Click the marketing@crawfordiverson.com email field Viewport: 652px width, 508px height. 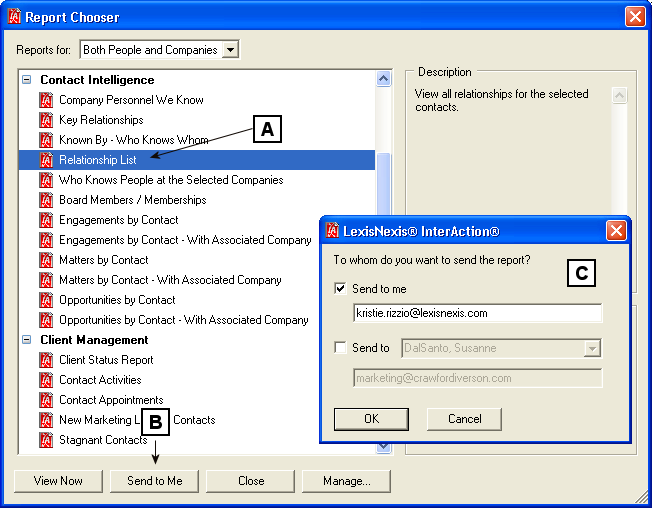pos(477,378)
